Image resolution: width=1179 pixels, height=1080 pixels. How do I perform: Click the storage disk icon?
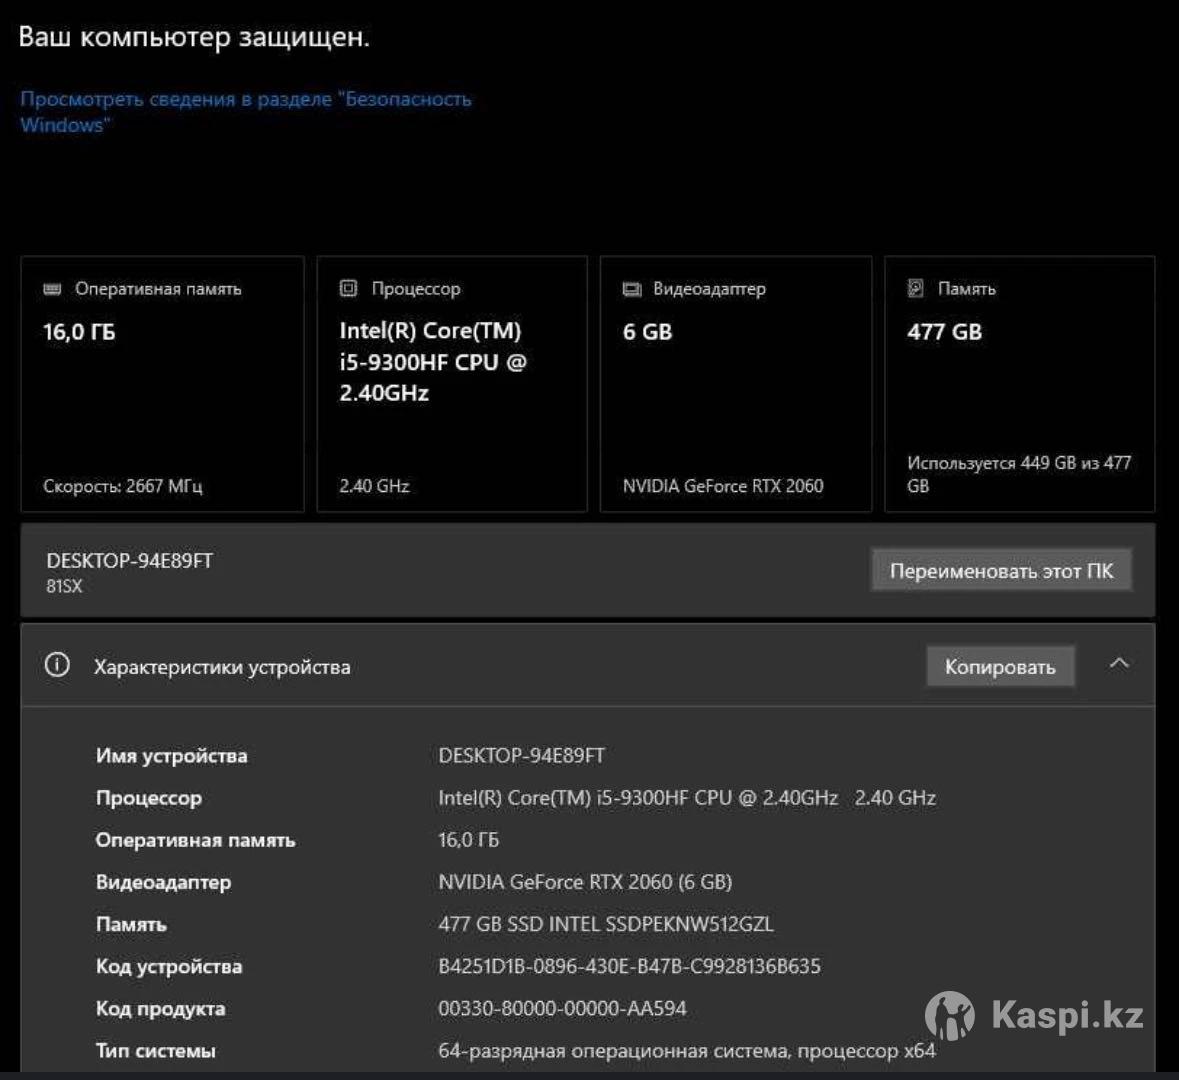click(915, 288)
